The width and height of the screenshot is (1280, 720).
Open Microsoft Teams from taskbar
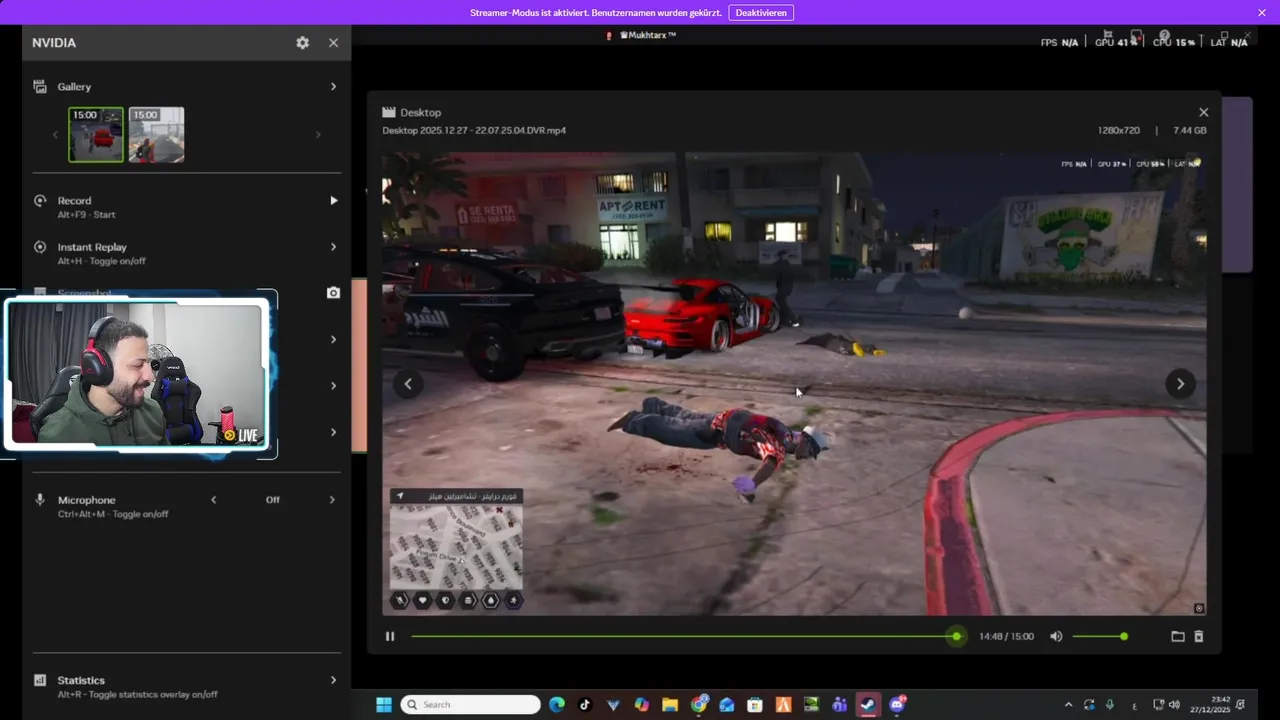[839, 705]
